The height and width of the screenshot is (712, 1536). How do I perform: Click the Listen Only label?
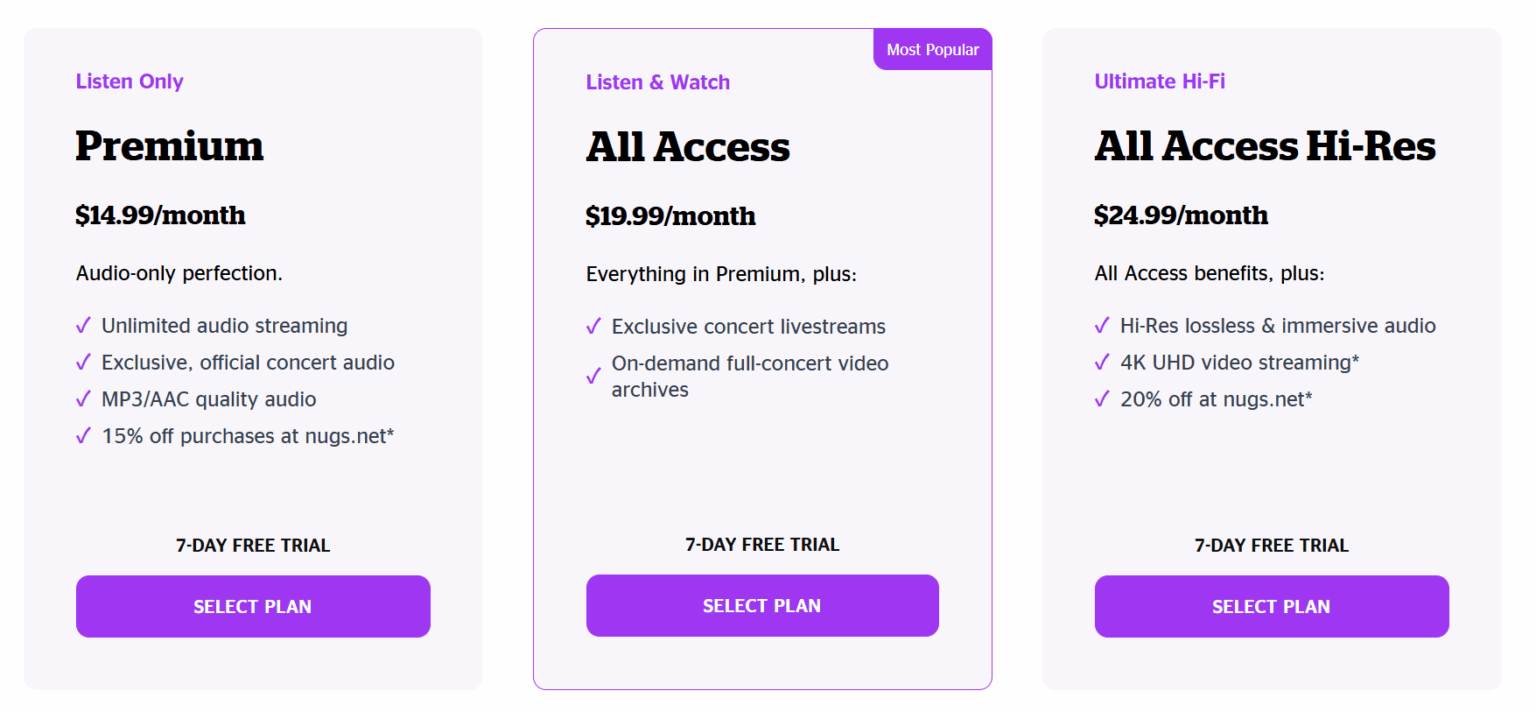pos(130,81)
